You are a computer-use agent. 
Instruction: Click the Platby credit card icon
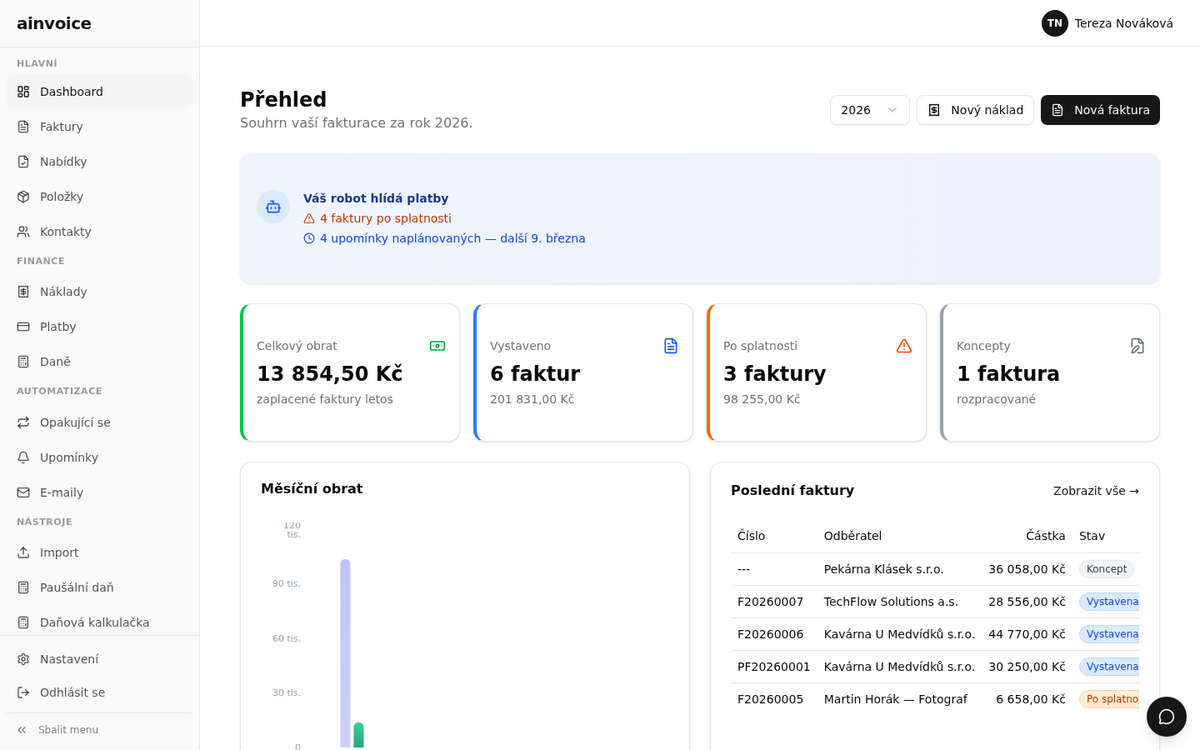point(23,327)
